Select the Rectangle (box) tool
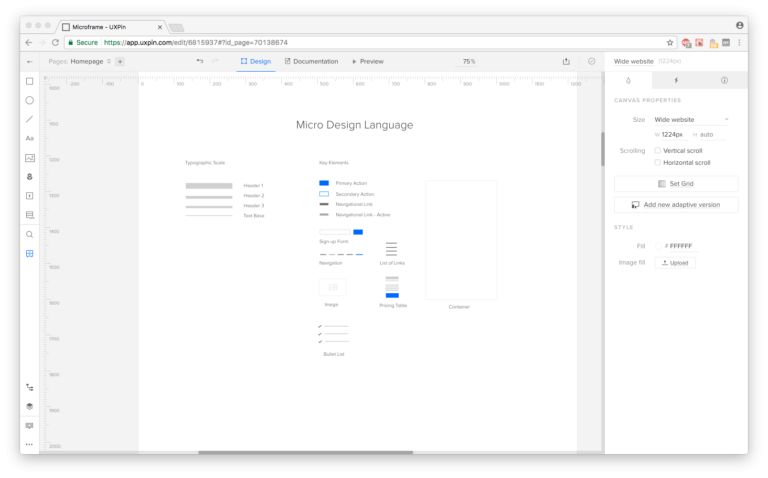768x478 pixels. click(29, 81)
